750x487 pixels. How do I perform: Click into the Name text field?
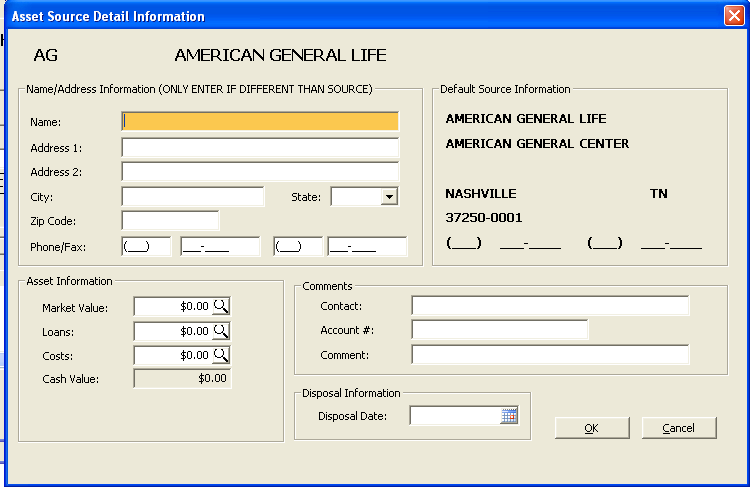pos(260,121)
